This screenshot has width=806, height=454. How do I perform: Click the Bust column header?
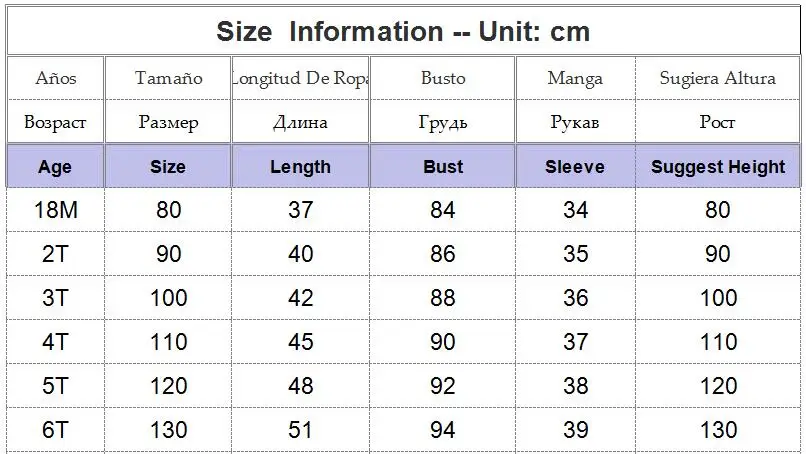pos(443,167)
